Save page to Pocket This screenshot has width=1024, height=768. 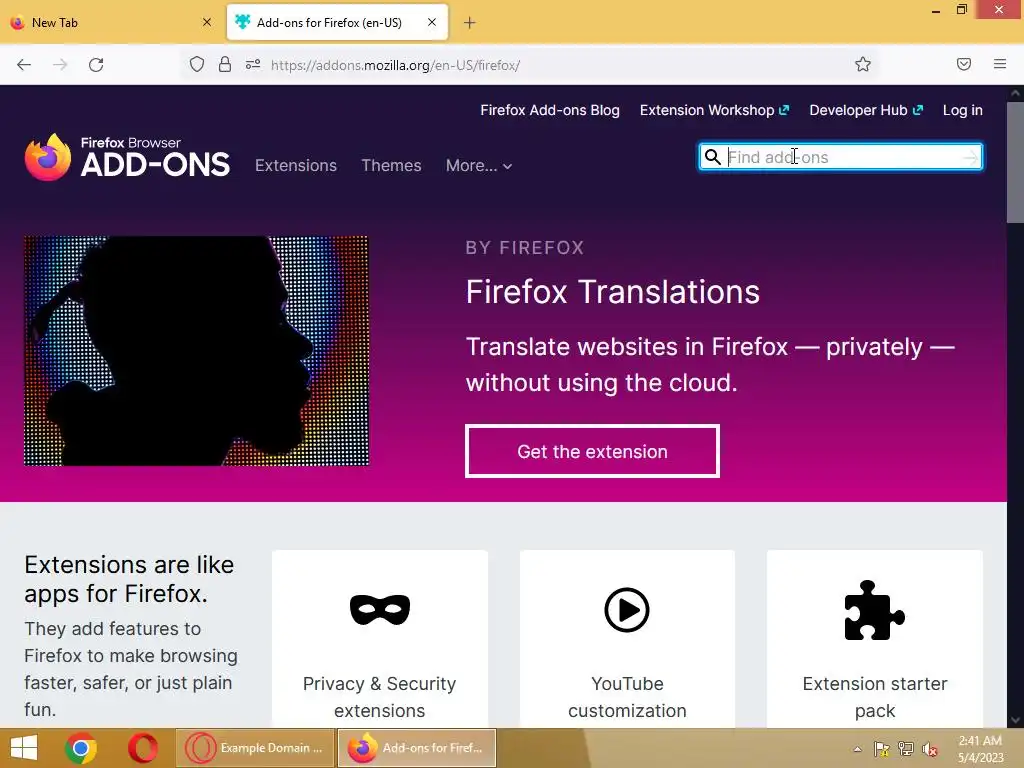tap(963, 64)
